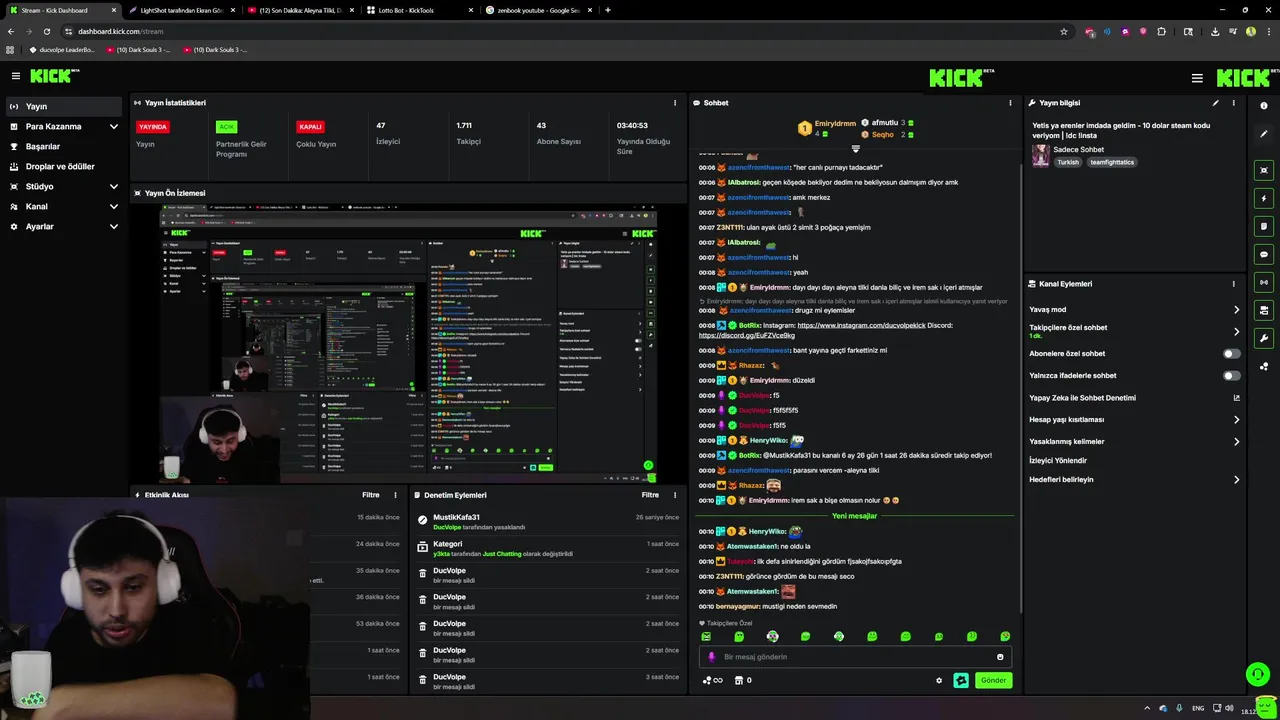
Task: Send message with Gönder button
Action: tap(993, 680)
